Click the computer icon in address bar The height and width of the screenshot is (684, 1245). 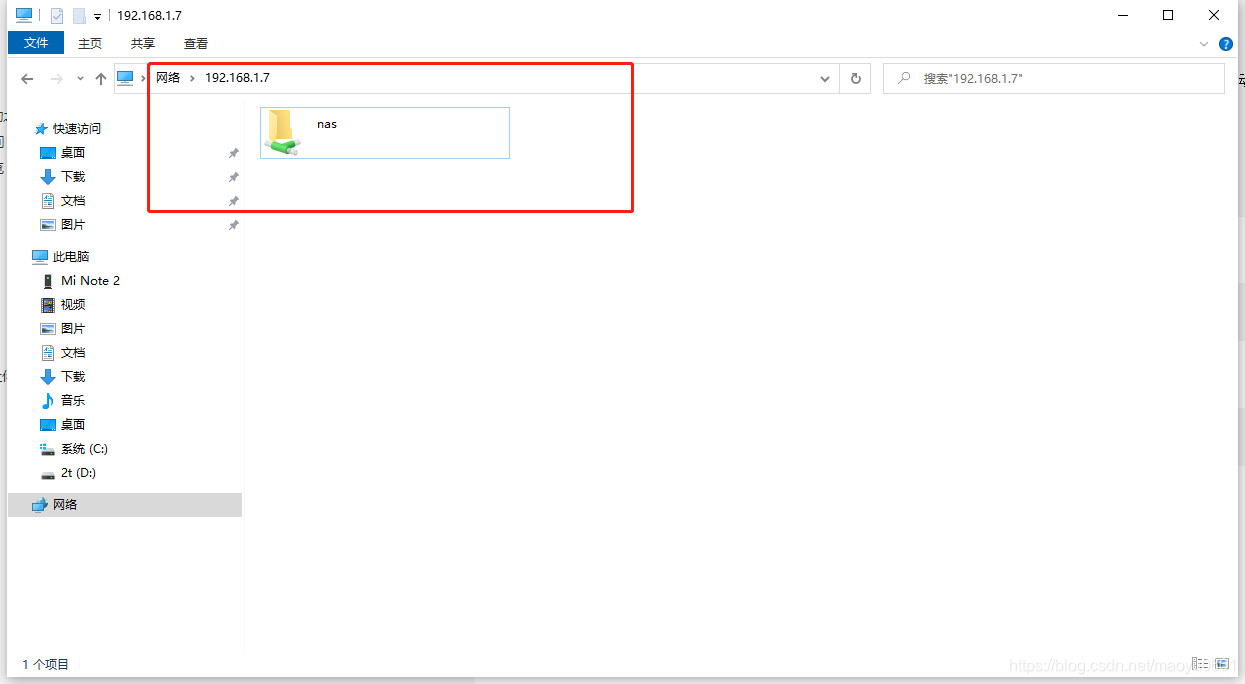coord(125,78)
